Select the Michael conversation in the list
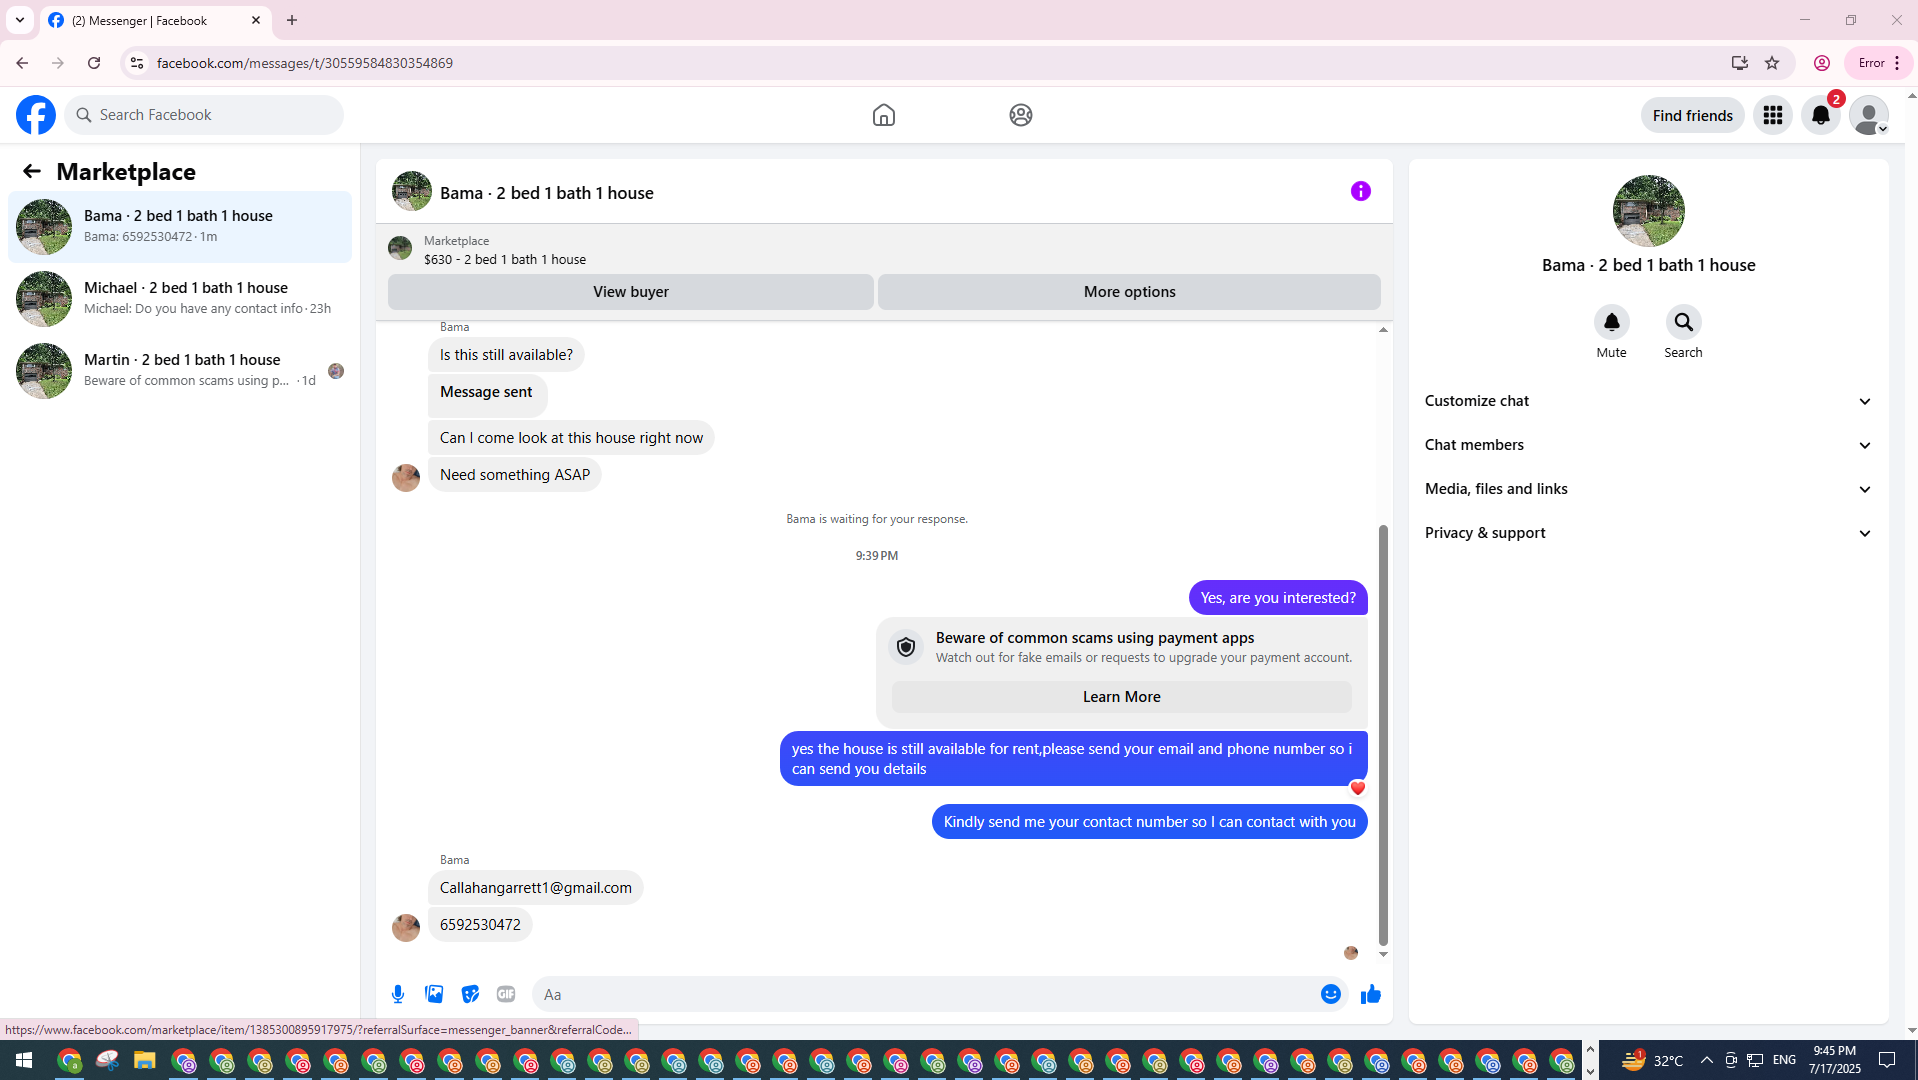This screenshot has width=1918, height=1080. (x=180, y=299)
